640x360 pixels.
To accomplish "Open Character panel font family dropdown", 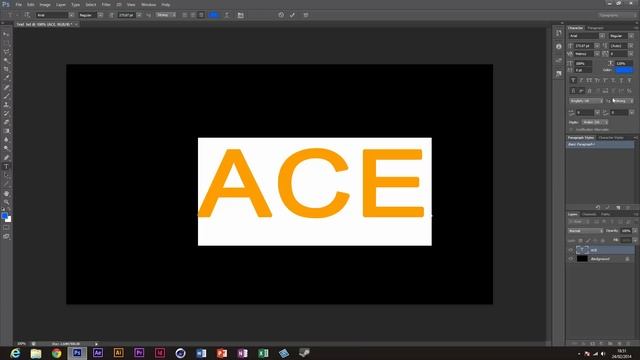I will click(602, 36).
